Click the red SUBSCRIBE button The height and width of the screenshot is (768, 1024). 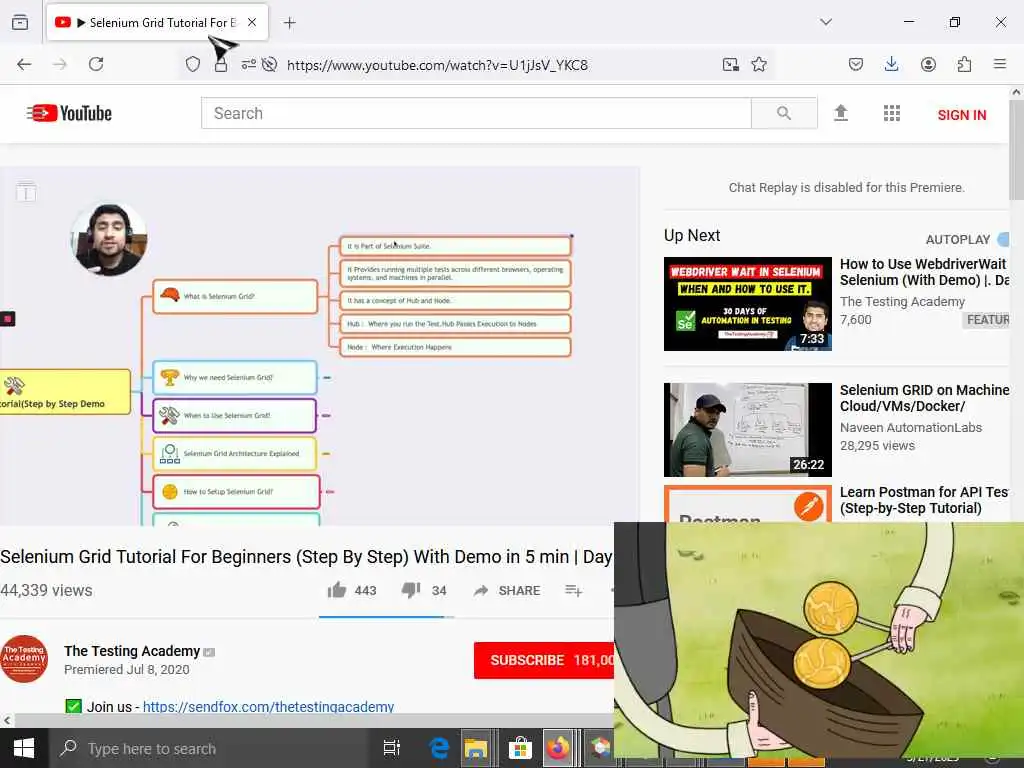[544, 660]
